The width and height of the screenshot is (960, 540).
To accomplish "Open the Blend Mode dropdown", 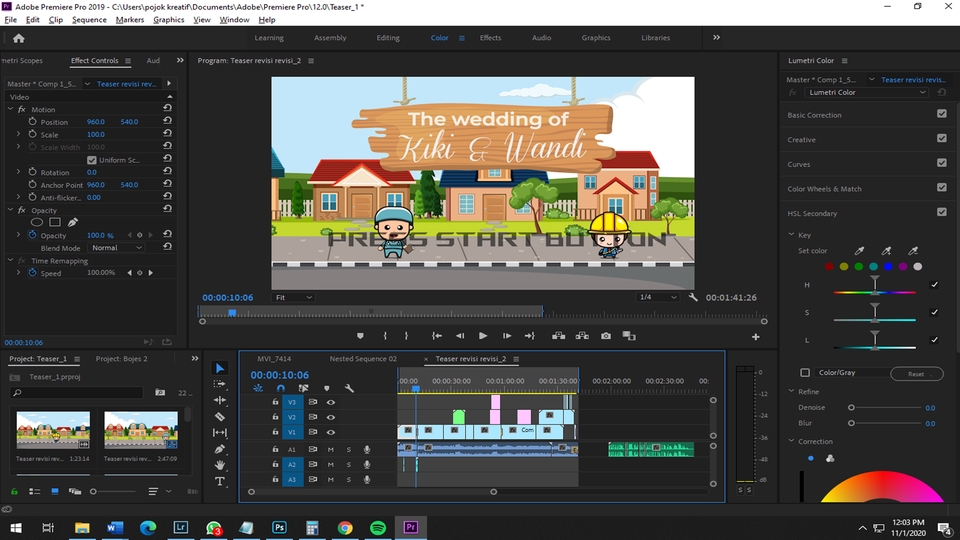I will click(x=117, y=248).
